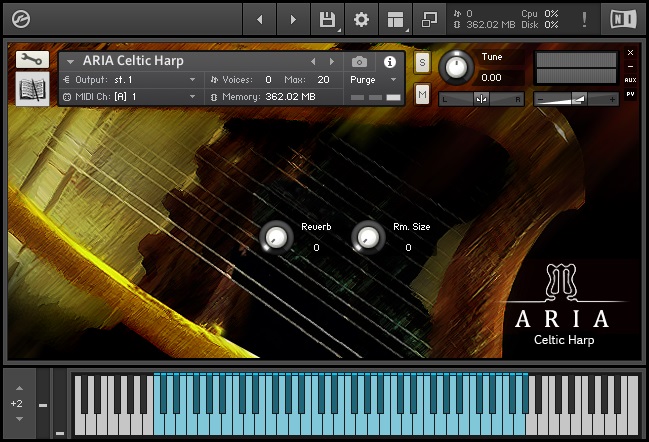This screenshot has height=442, width=649.
Task: Load the previous preset with left arrow
Action: 260,19
